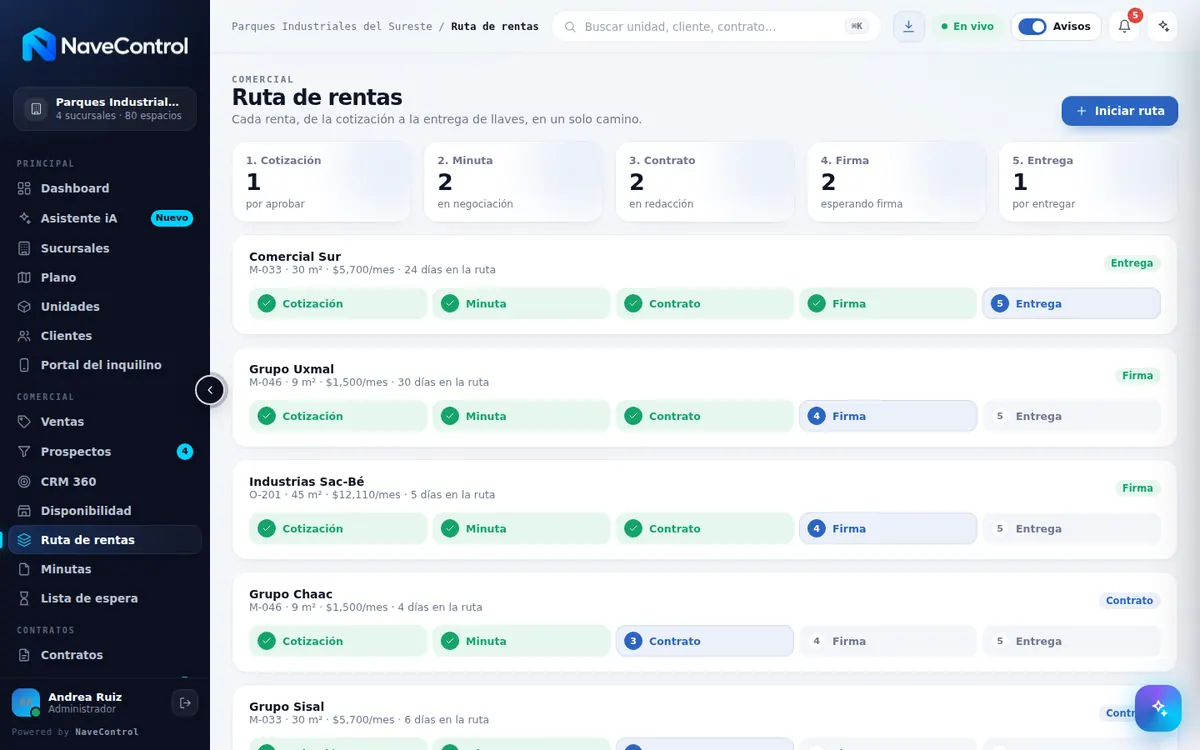Screen dimensions: 1200x750
Task: Click Contrato step for Industrias Sac-Bé
Action: point(705,528)
